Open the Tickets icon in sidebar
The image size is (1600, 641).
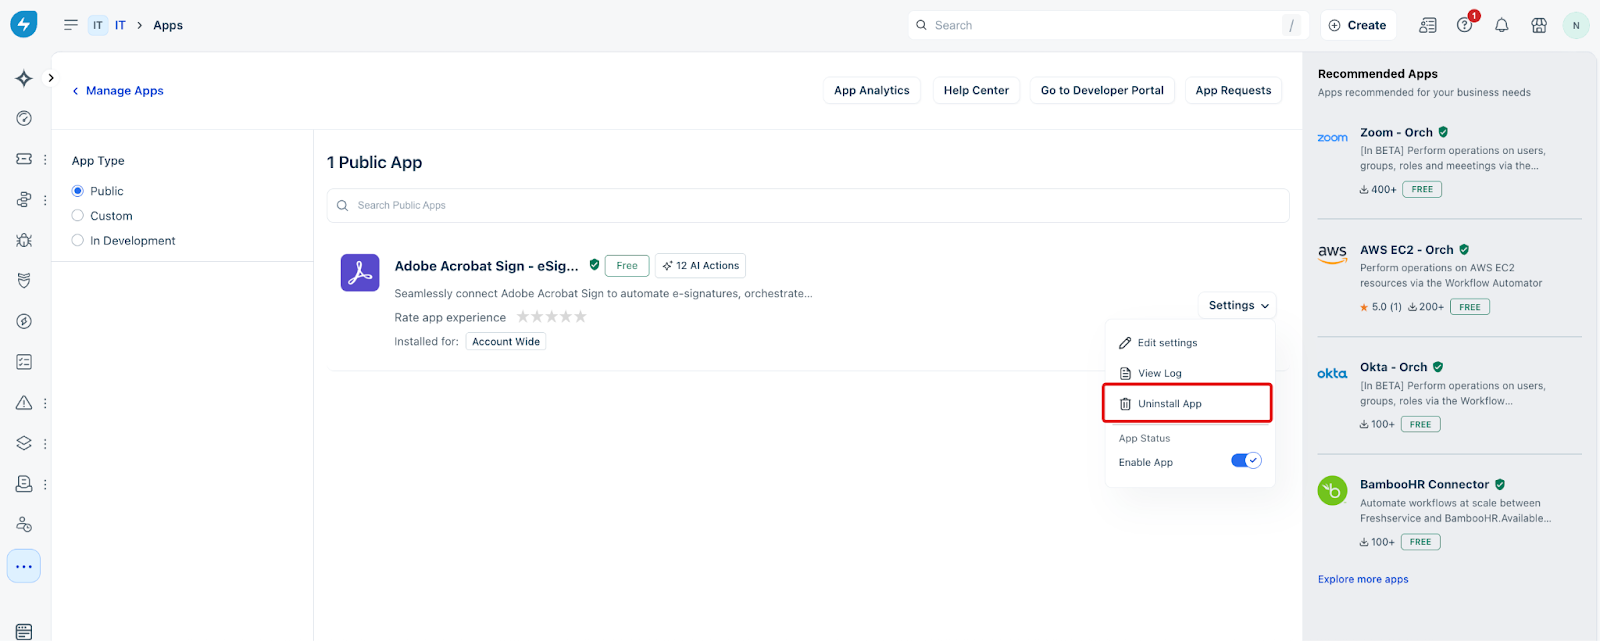[24, 159]
